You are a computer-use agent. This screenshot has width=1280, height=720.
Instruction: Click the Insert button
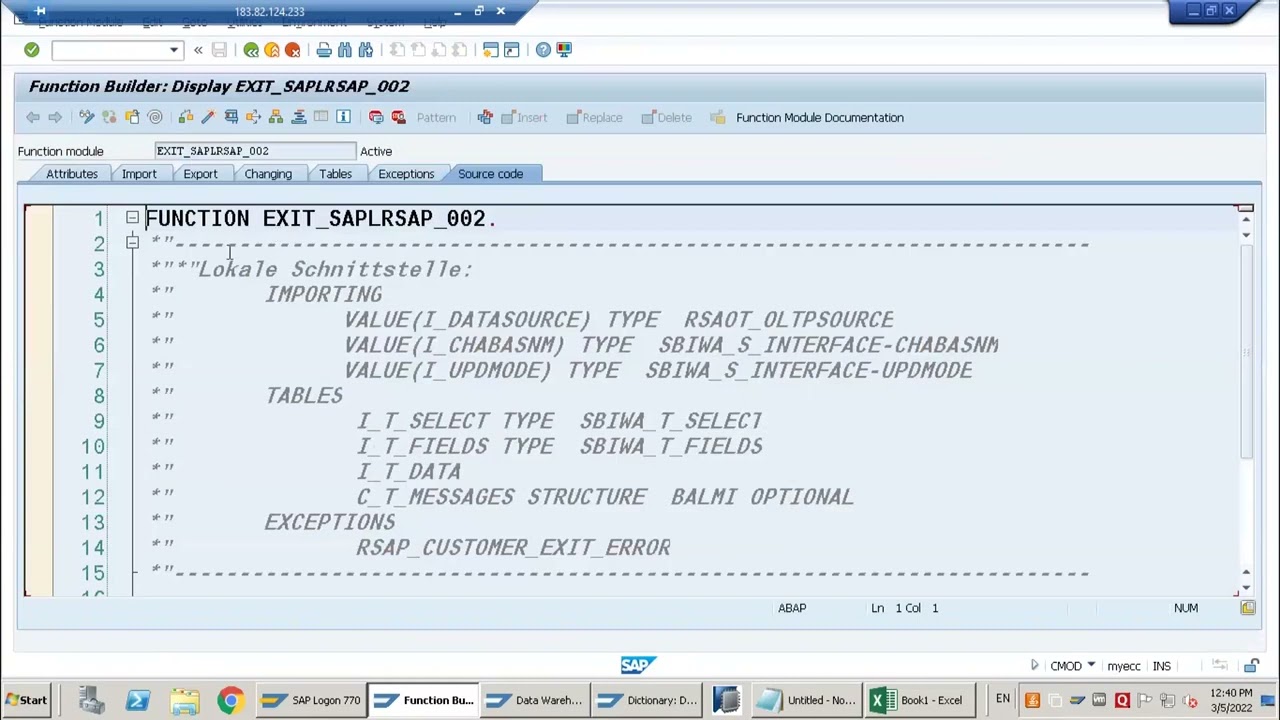tap(523, 118)
